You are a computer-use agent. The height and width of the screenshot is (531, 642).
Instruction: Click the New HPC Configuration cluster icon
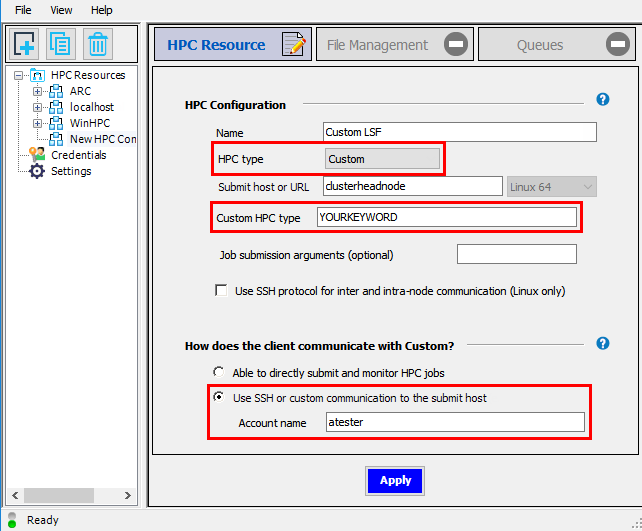(x=56, y=139)
